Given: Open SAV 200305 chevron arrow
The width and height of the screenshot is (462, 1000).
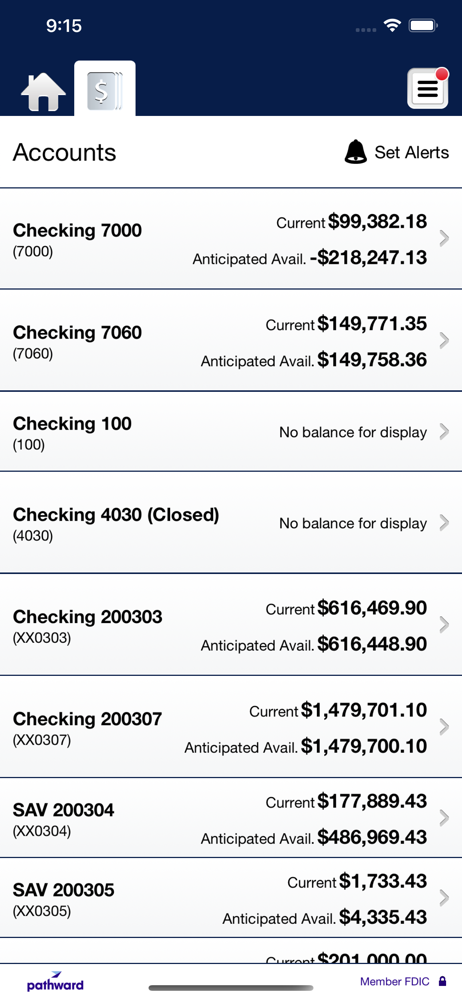Looking at the screenshot, I should pos(445,898).
